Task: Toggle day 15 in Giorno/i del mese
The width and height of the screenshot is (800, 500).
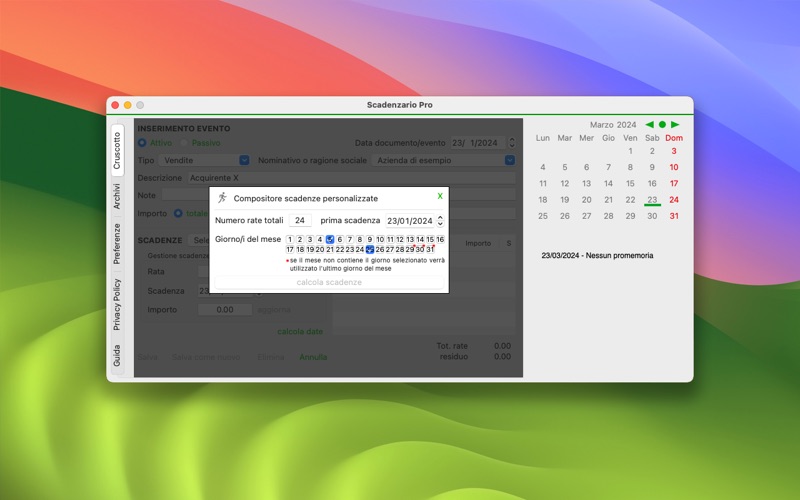Action: 430,239
